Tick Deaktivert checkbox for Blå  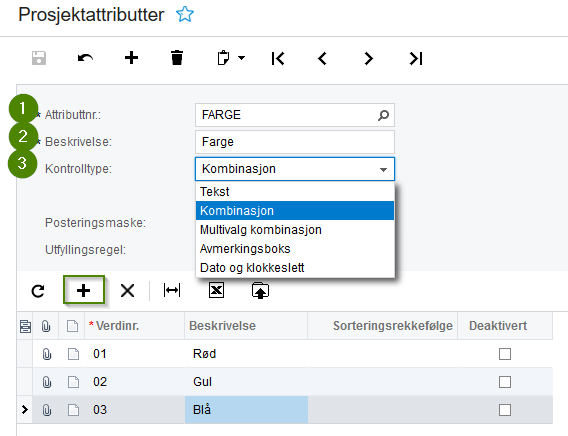pyautogui.click(x=505, y=410)
